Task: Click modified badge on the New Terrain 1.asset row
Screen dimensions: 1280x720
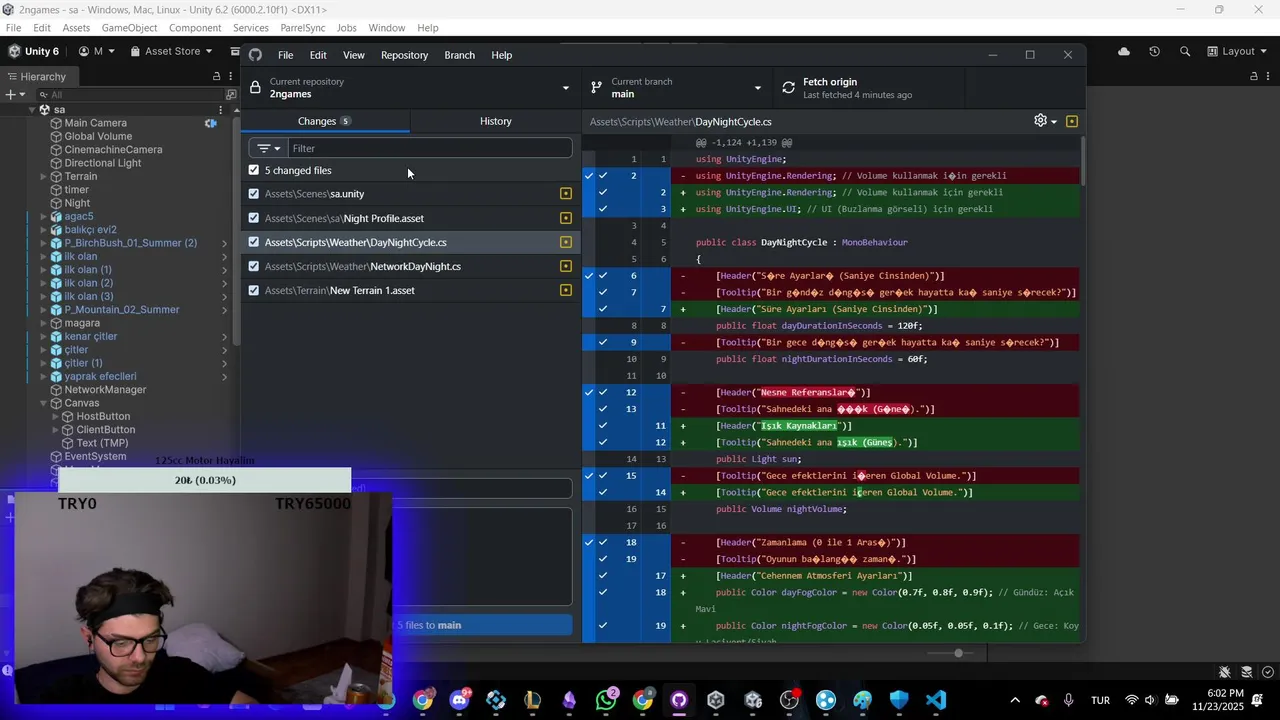Action: [x=566, y=290]
